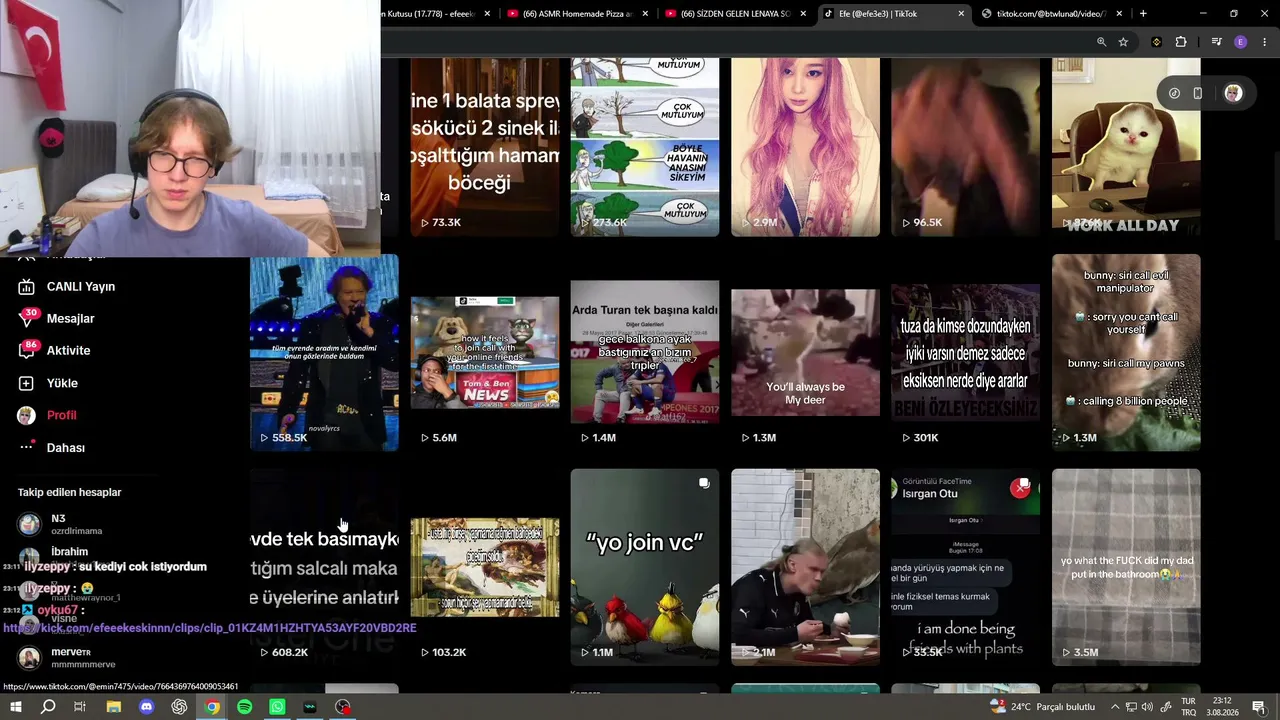Open the Dahası three-dots icon
This screenshot has width=1280, height=720.
(27, 447)
